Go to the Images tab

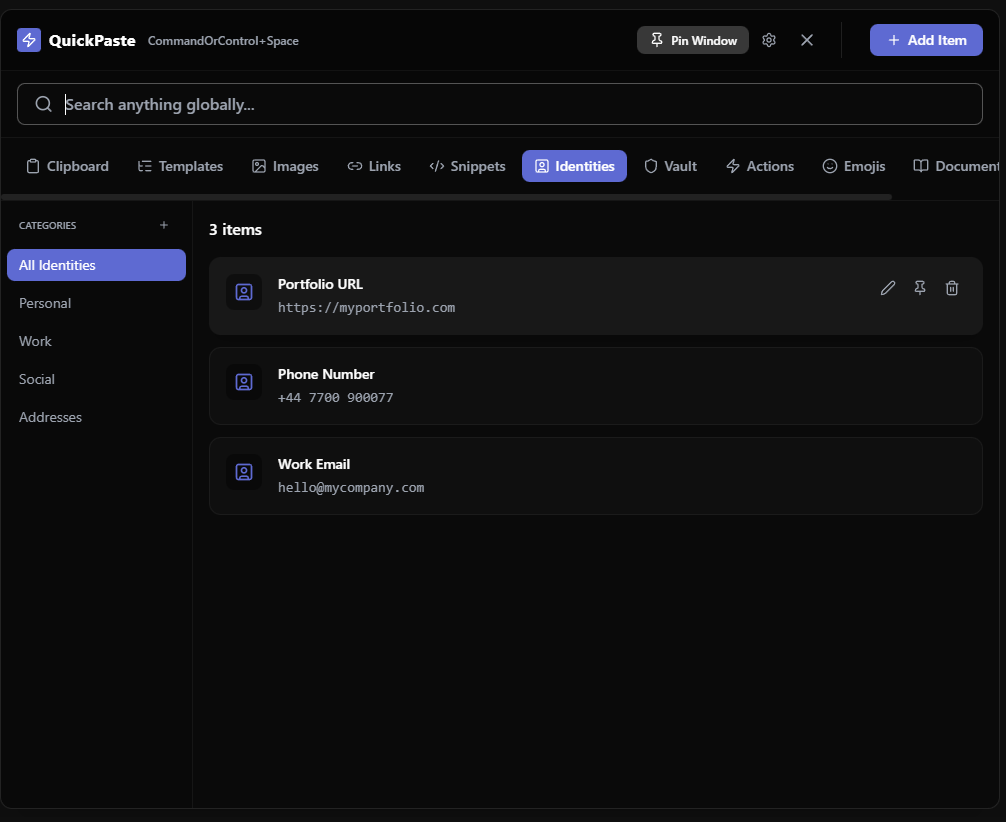pyautogui.click(x=285, y=166)
